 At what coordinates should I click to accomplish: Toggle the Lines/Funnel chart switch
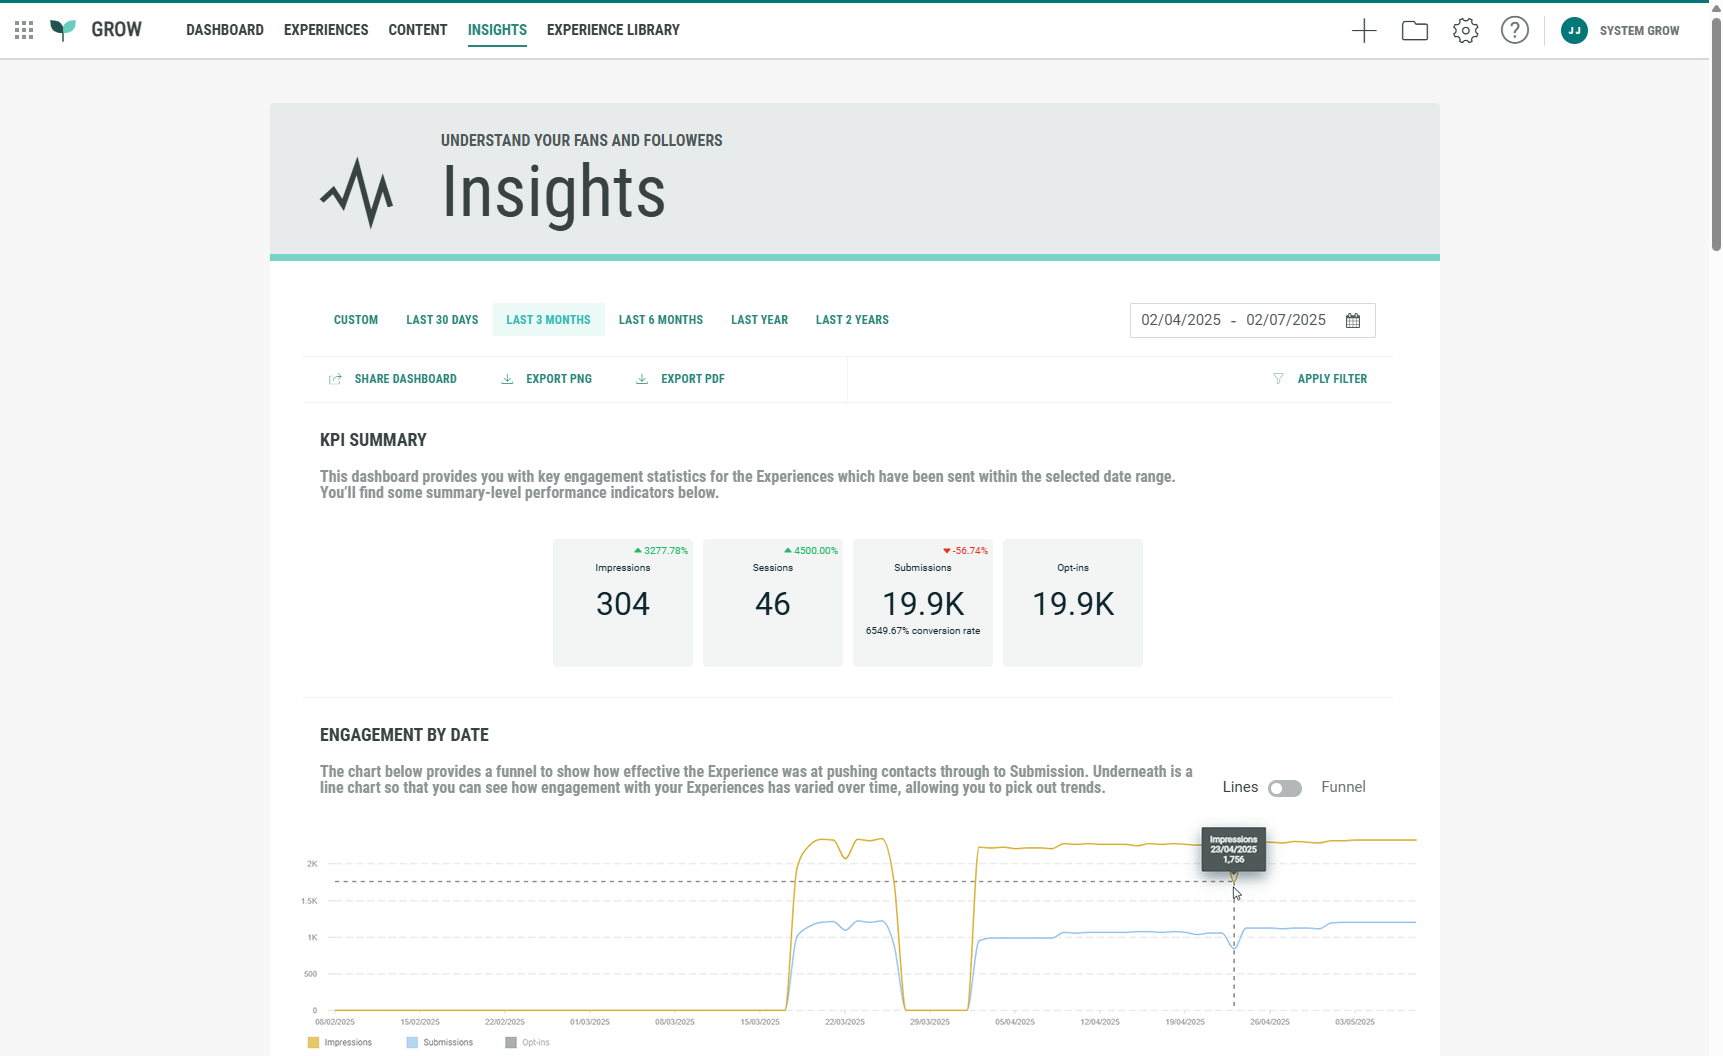pyautogui.click(x=1285, y=788)
